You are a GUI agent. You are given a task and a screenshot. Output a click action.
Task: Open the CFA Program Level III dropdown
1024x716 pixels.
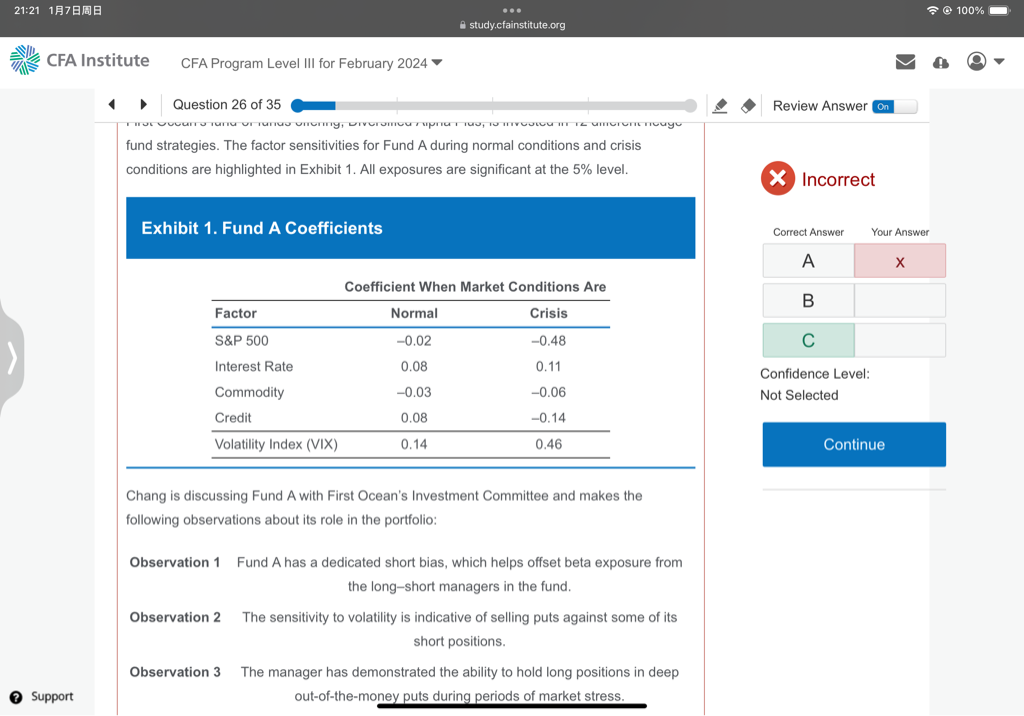(311, 63)
